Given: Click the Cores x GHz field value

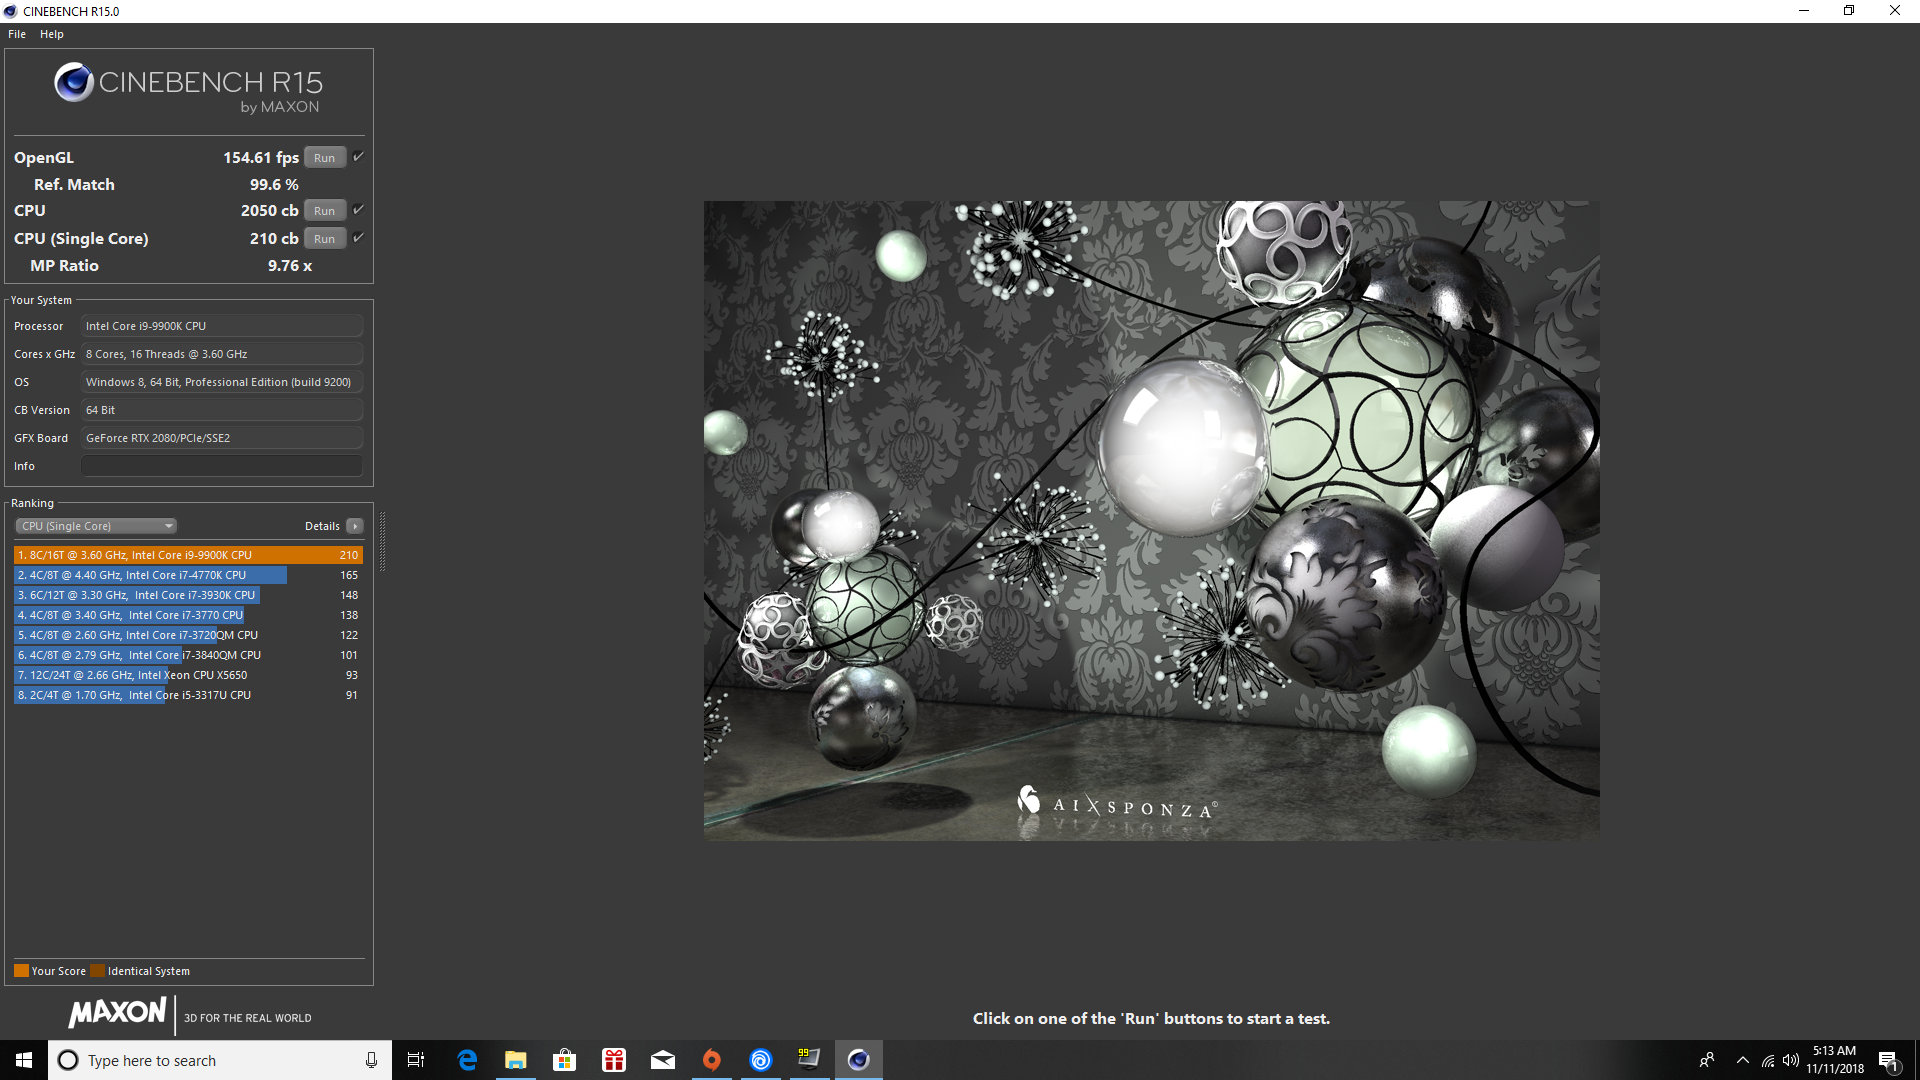Looking at the screenshot, I should click(x=222, y=354).
